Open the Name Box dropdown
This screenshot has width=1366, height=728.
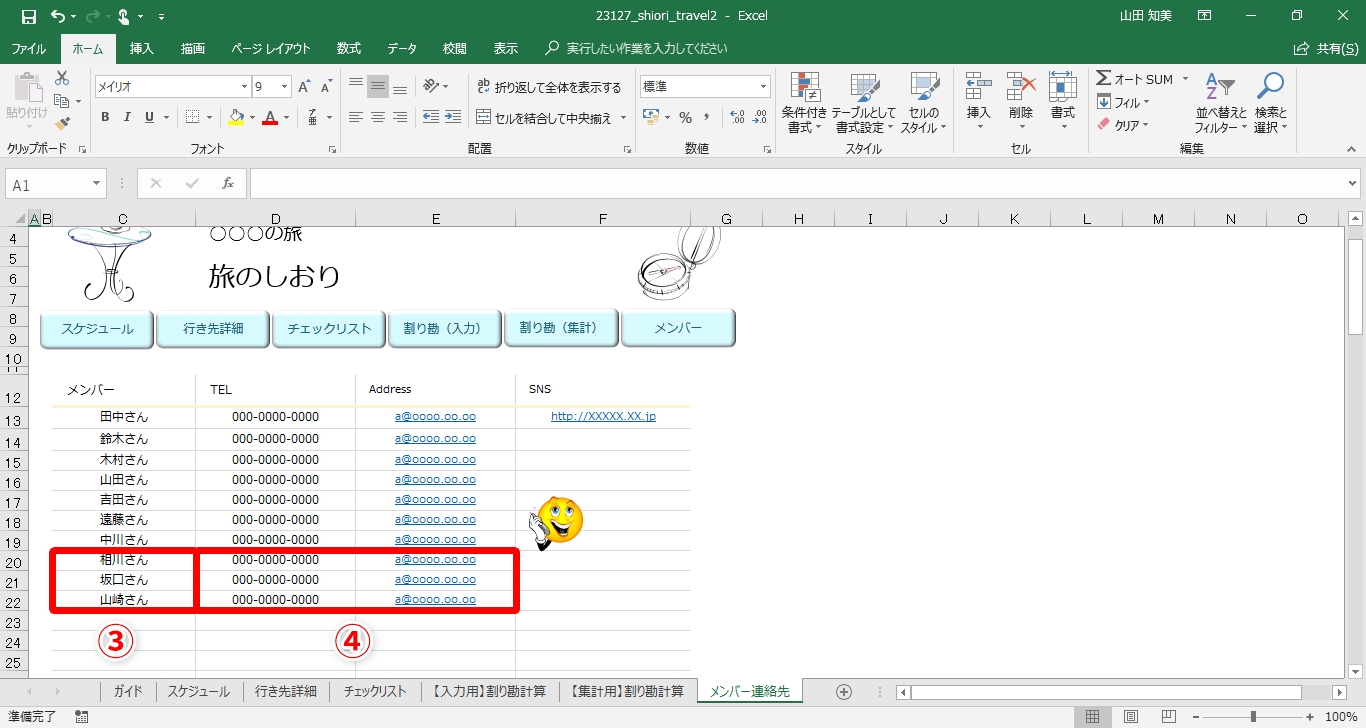coord(97,184)
